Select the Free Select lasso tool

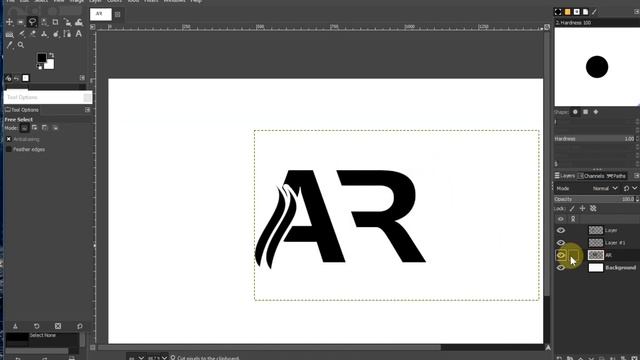click(x=32, y=22)
